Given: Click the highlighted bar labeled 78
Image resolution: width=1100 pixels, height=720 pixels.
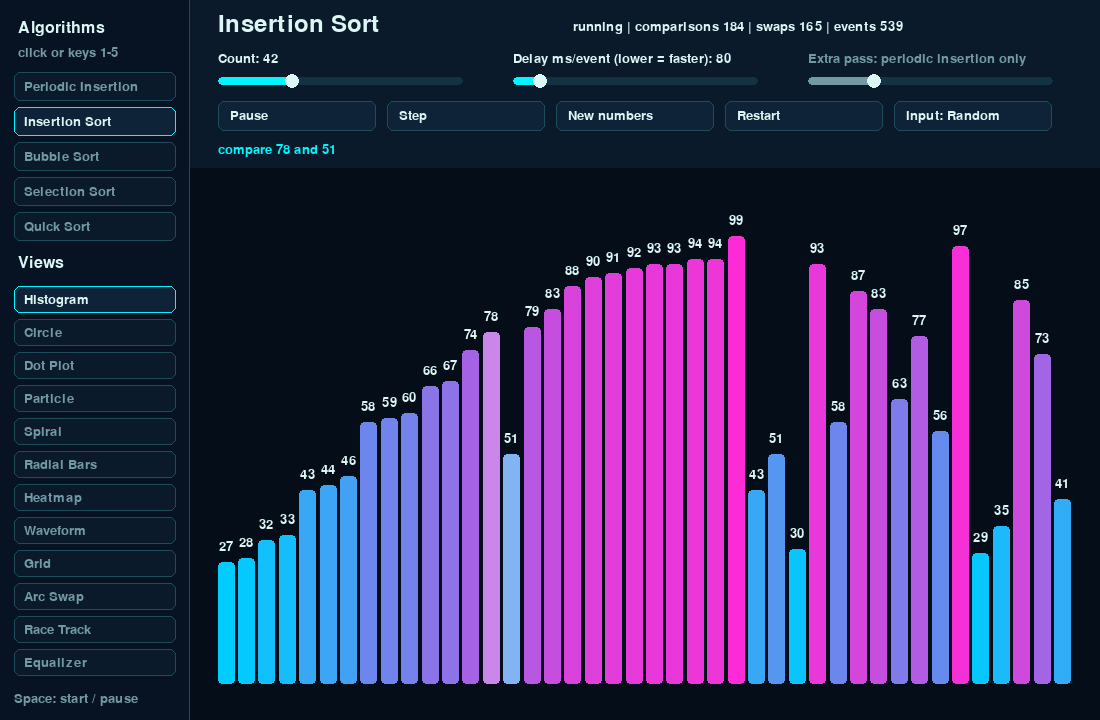Looking at the screenshot, I should [491, 507].
